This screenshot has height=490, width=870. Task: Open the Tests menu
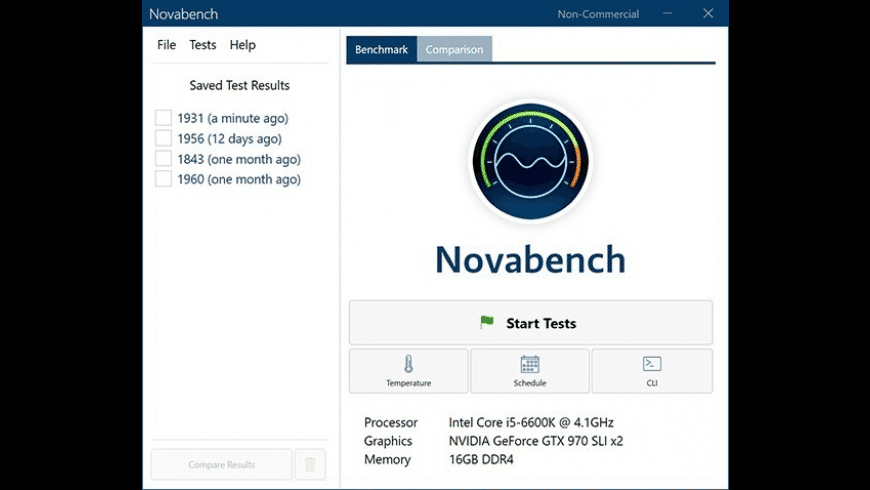click(203, 45)
